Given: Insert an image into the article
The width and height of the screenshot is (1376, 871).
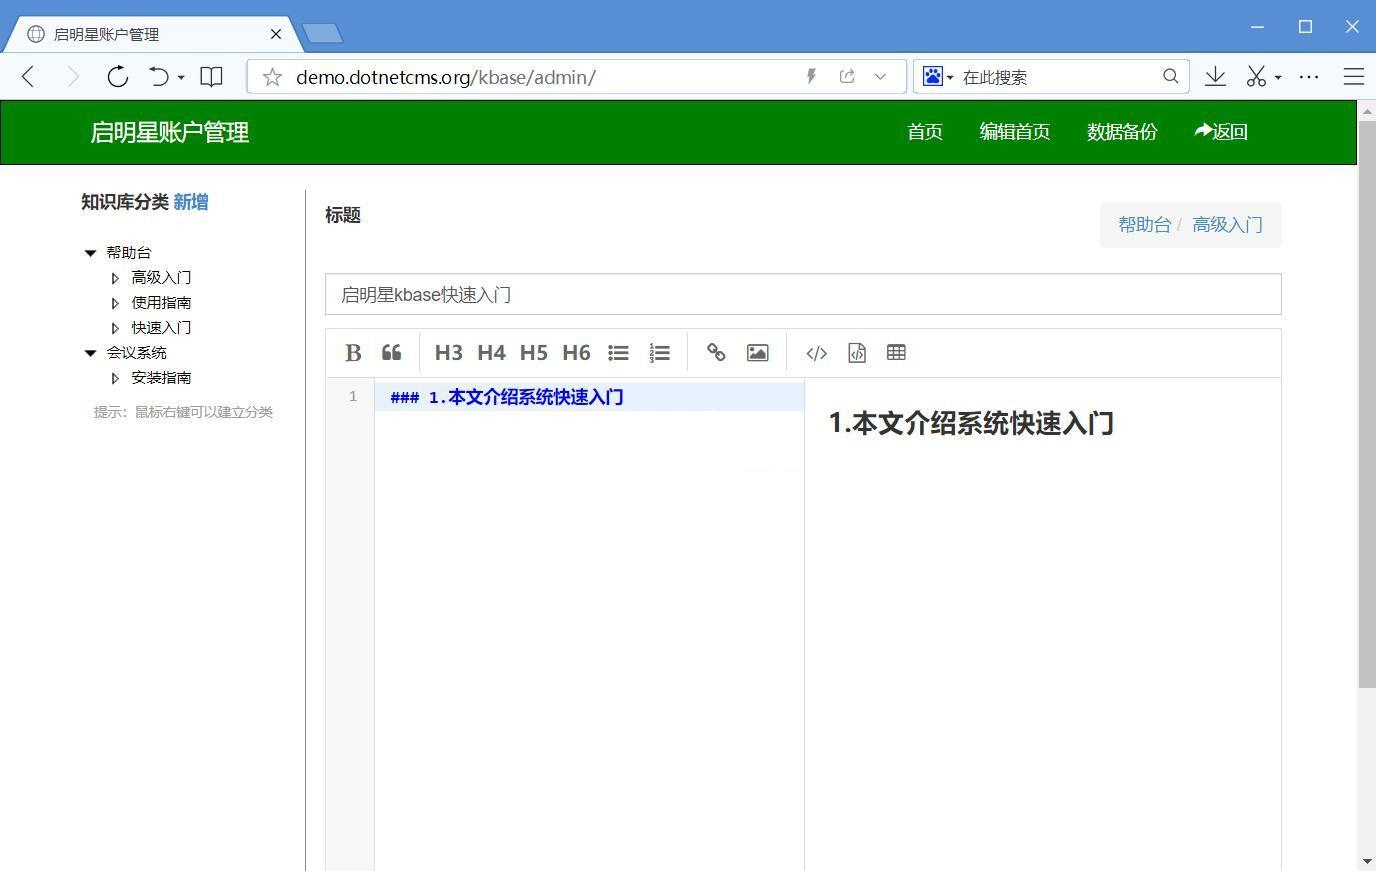Looking at the screenshot, I should coord(757,352).
